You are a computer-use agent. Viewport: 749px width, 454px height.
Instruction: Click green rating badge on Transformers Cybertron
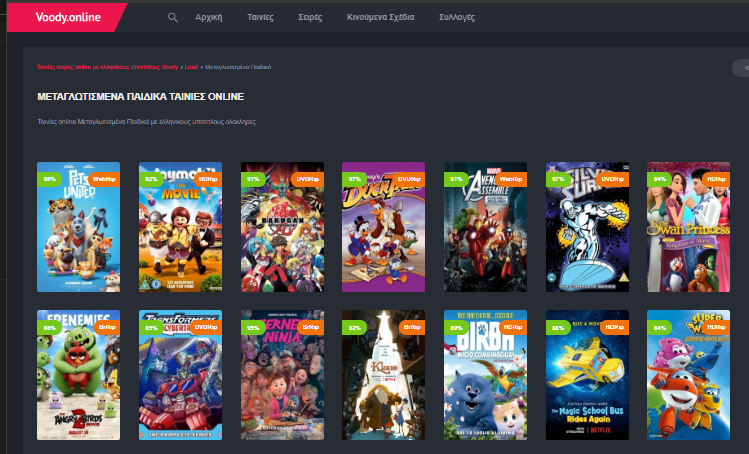151,327
